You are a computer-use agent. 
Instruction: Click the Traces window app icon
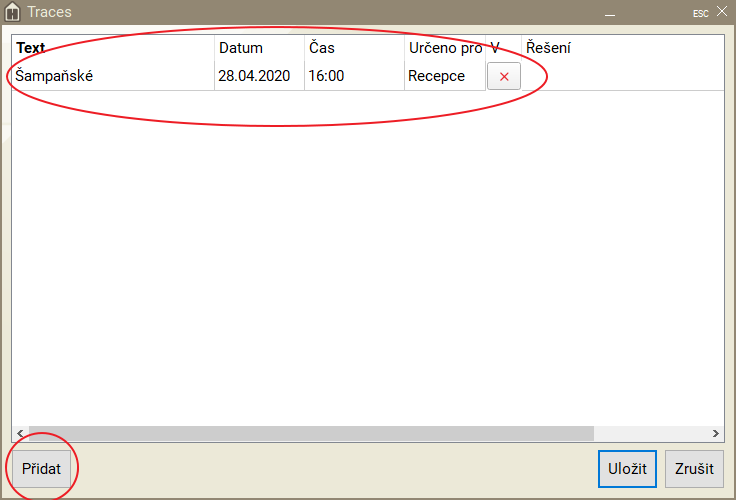click(x=14, y=13)
